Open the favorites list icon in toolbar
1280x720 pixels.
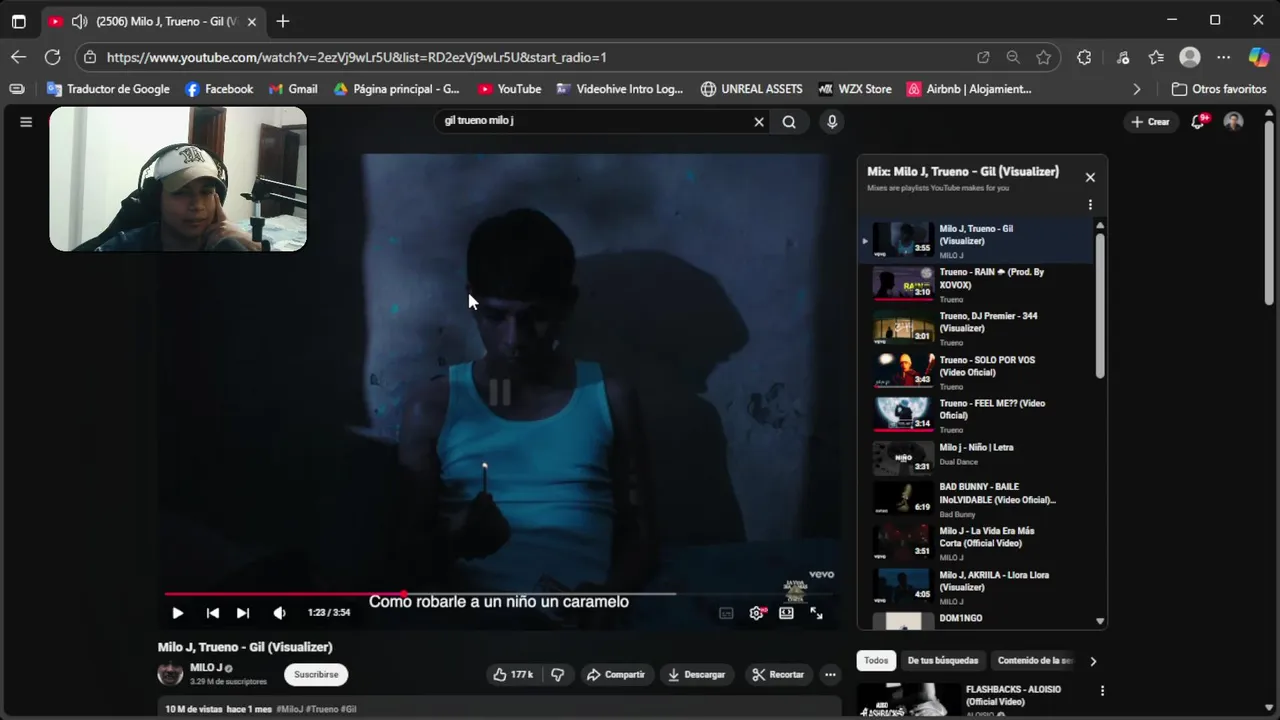click(1156, 57)
